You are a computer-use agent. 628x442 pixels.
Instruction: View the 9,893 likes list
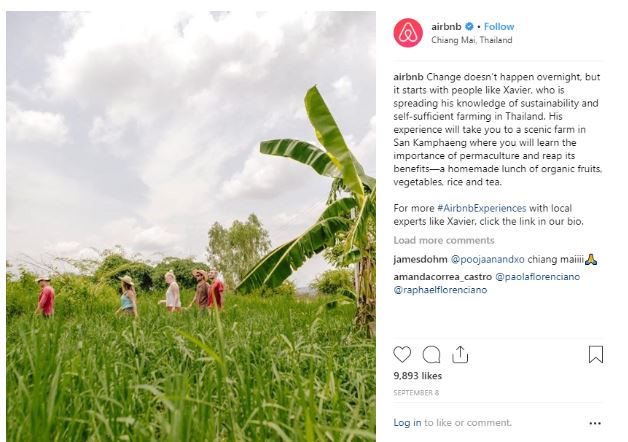(x=417, y=376)
